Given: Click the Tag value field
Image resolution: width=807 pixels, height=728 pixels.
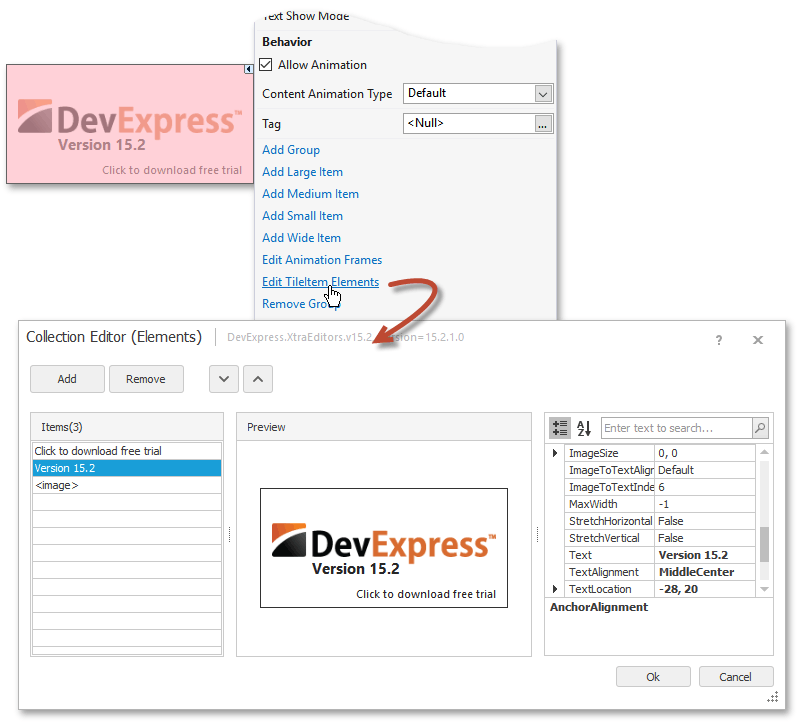Looking at the screenshot, I should point(469,123).
